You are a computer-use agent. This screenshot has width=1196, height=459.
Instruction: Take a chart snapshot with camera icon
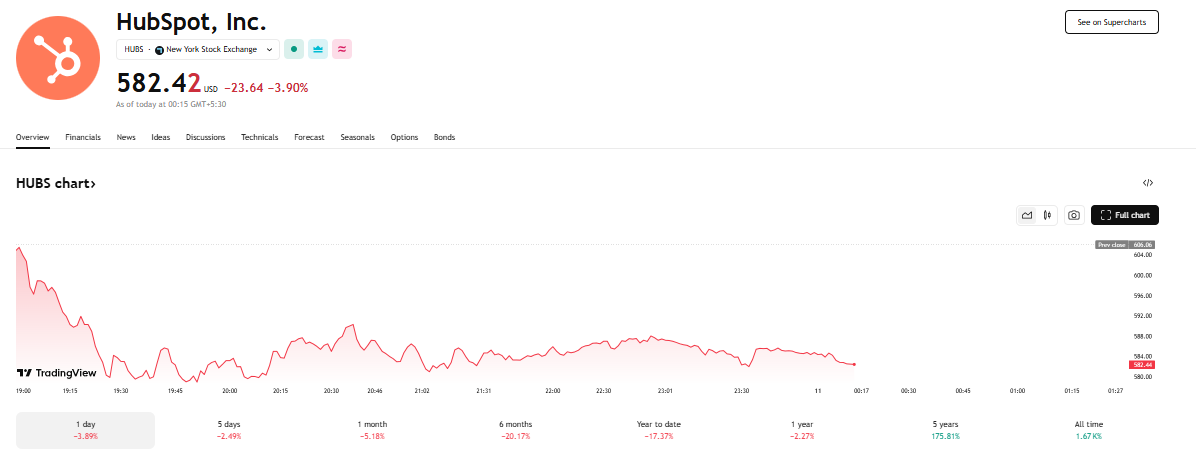(1073, 216)
